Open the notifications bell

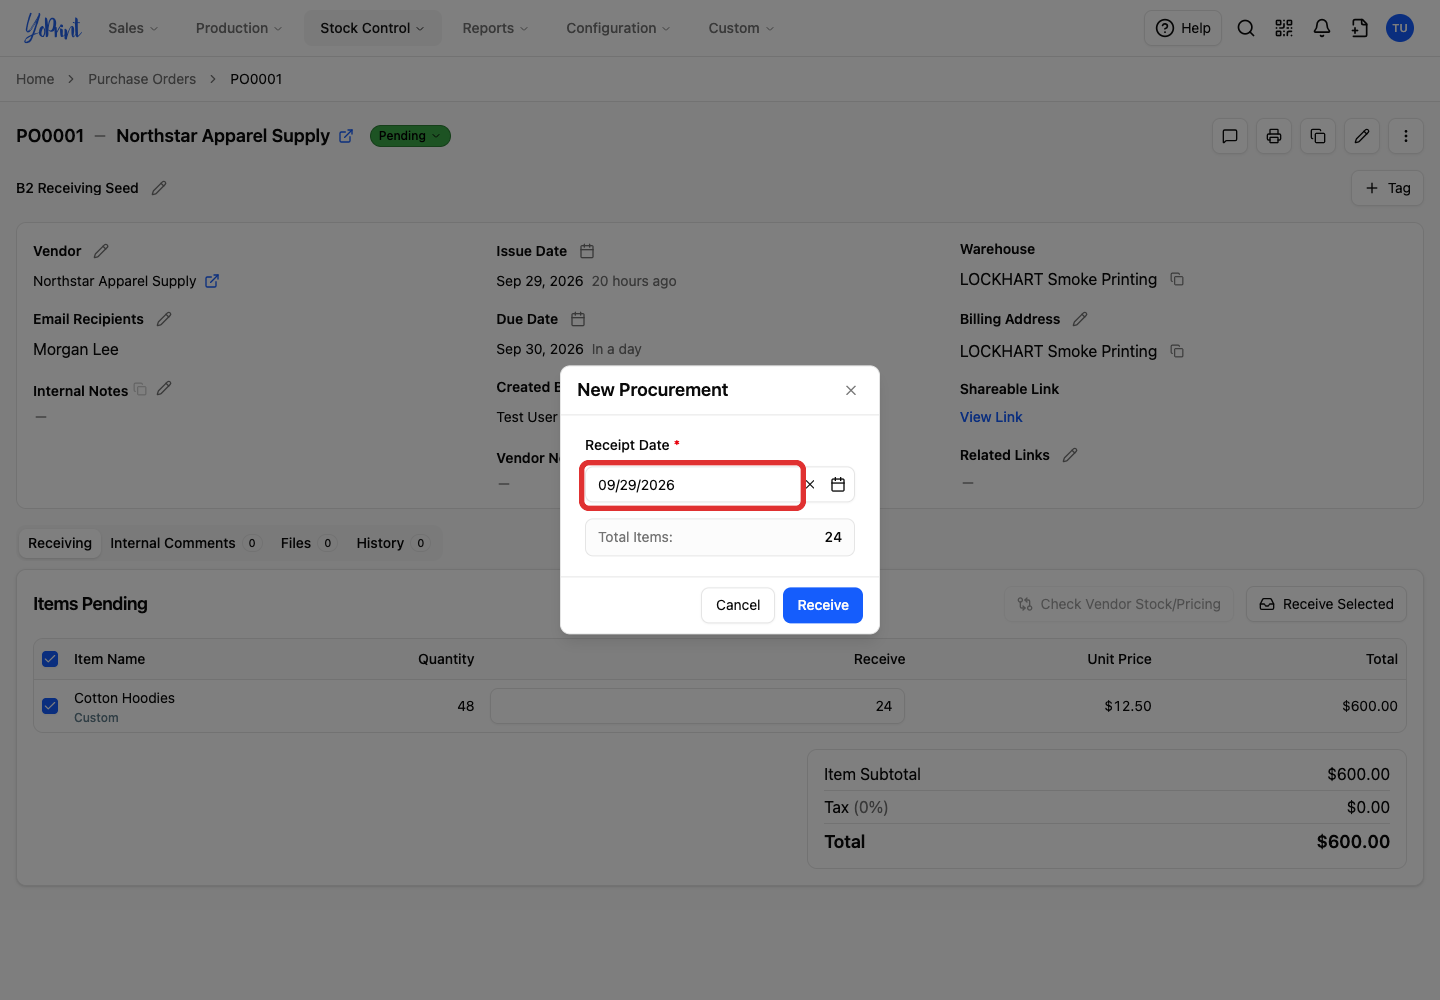pyautogui.click(x=1322, y=28)
